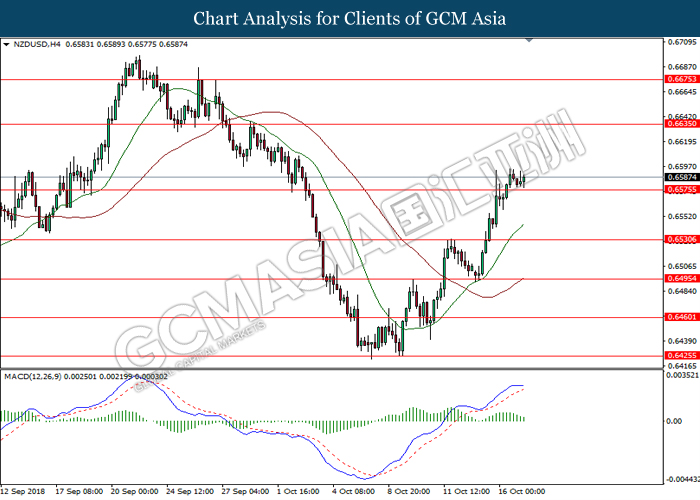Click the red 0.65755 price level tag
Viewport: 700px width, 500px height.
(x=681, y=190)
